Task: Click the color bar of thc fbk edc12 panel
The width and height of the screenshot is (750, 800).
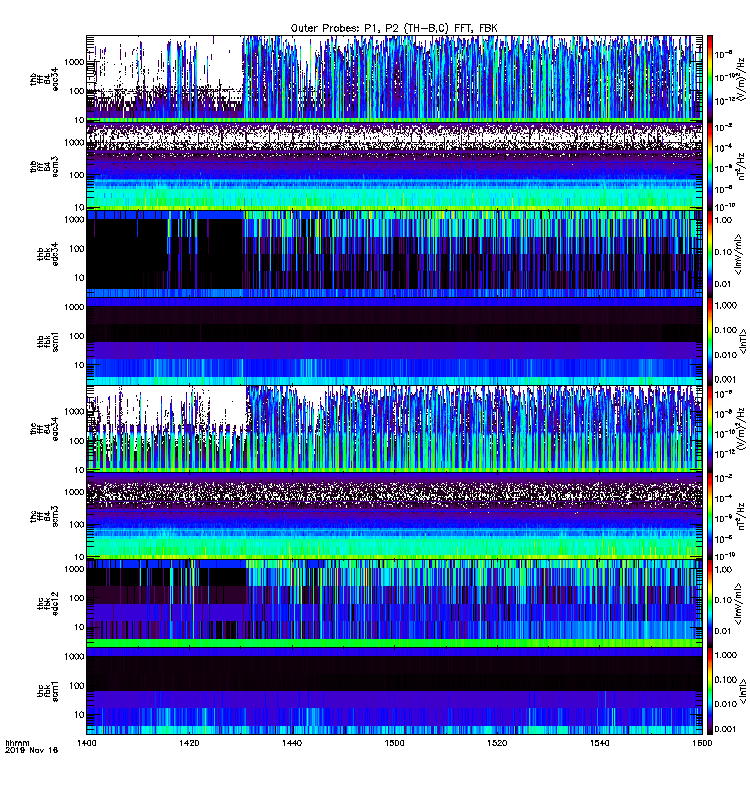Action: [710, 603]
